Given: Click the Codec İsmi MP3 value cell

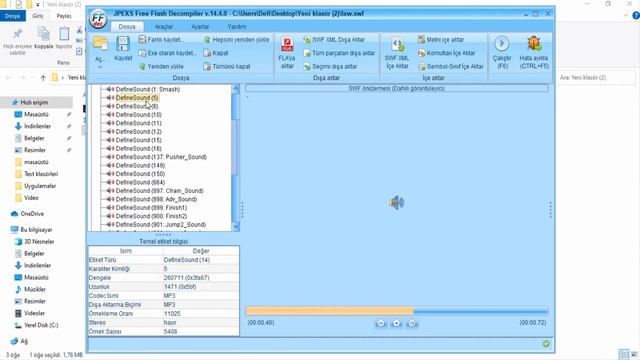Looking at the screenshot, I should 201,296.
